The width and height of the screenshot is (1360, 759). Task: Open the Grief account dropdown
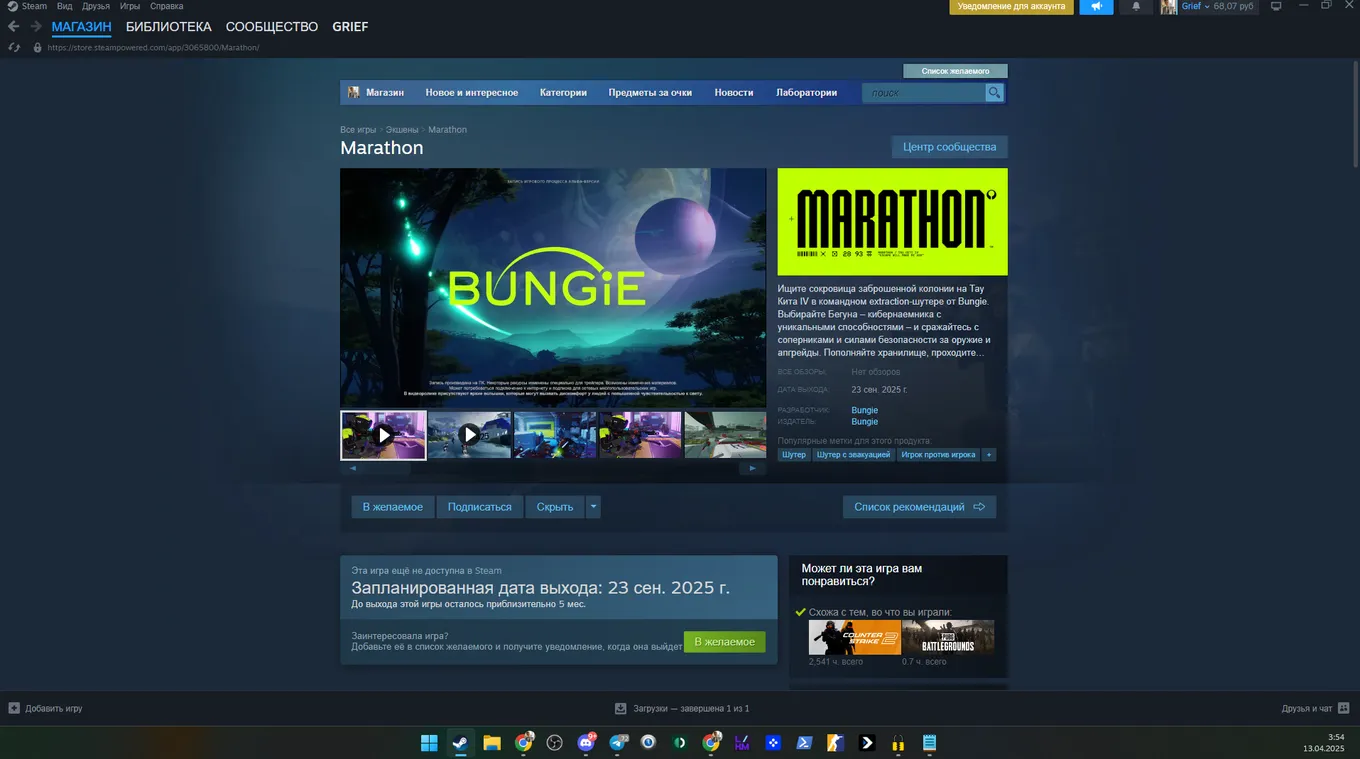point(1195,7)
